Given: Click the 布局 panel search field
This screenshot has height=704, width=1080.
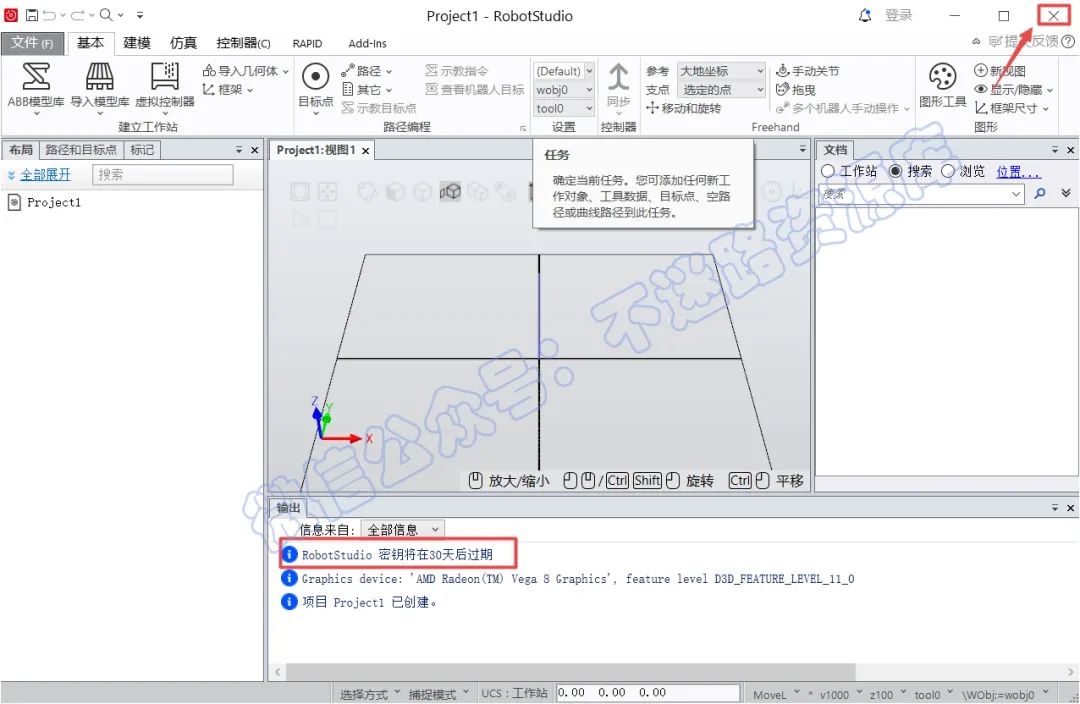Looking at the screenshot, I should pyautogui.click(x=163, y=174).
